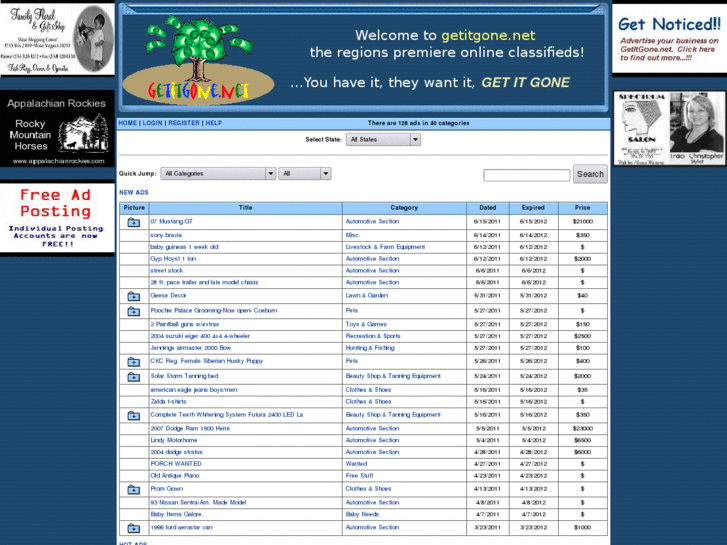This screenshot has width=727, height=545.
Task: Click picture icon for 1996 ford aerostar van
Action: [x=134, y=528]
